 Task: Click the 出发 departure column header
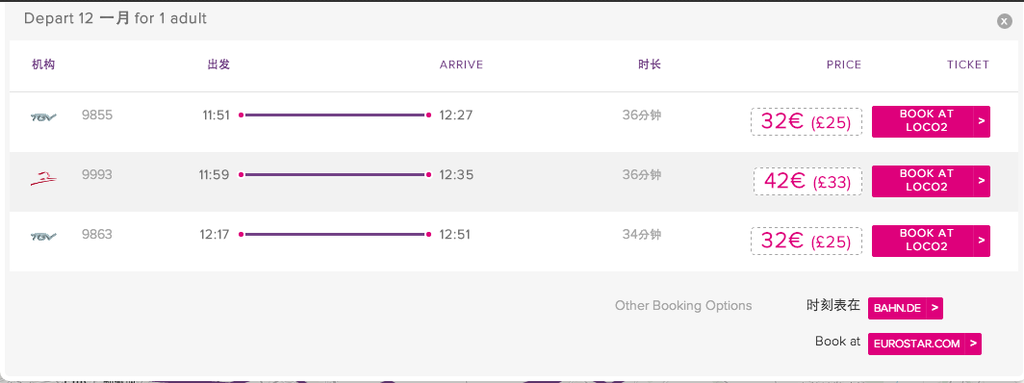click(x=219, y=65)
